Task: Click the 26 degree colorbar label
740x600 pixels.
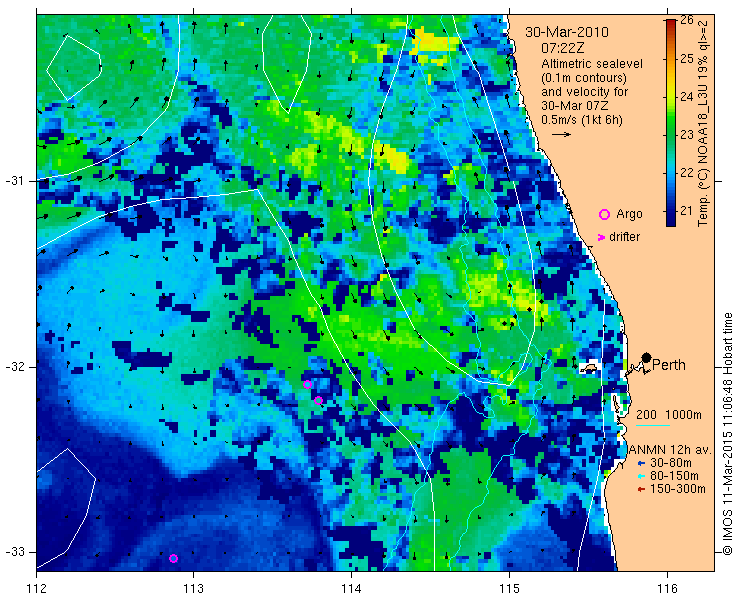Action: (x=687, y=20)
